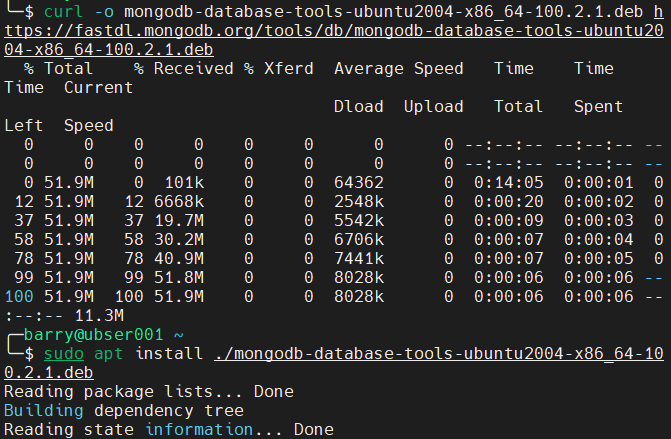The height and width of the screenshot is (439, 671).
Task: Click the curl command word
Action: coord(63,12)
